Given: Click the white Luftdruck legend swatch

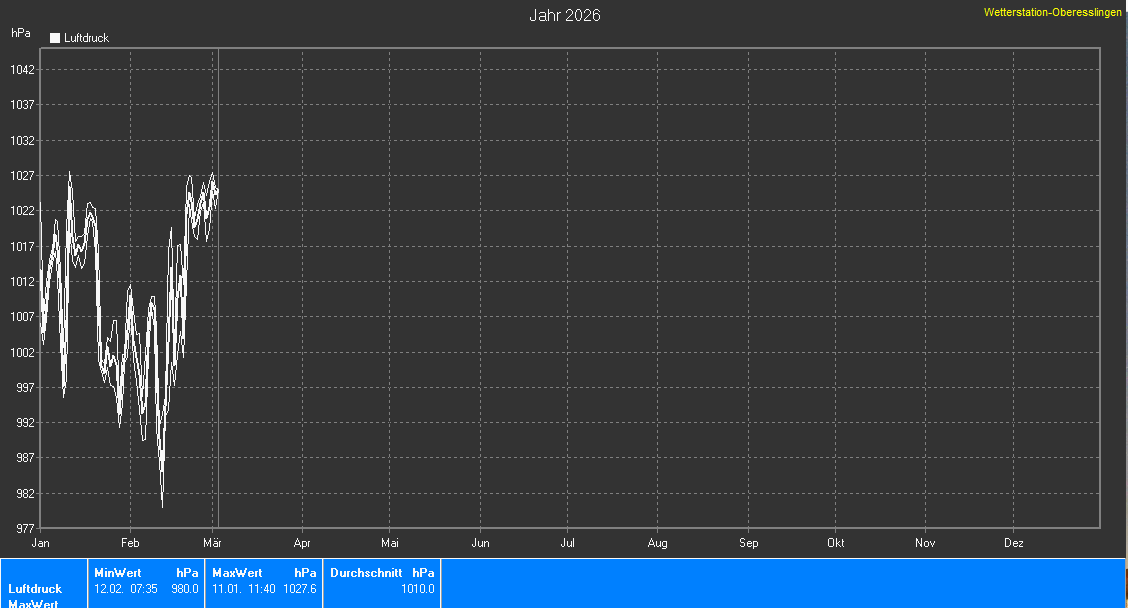Looking at the screenshot, I should pyautogui.click(x=55, y=38).
